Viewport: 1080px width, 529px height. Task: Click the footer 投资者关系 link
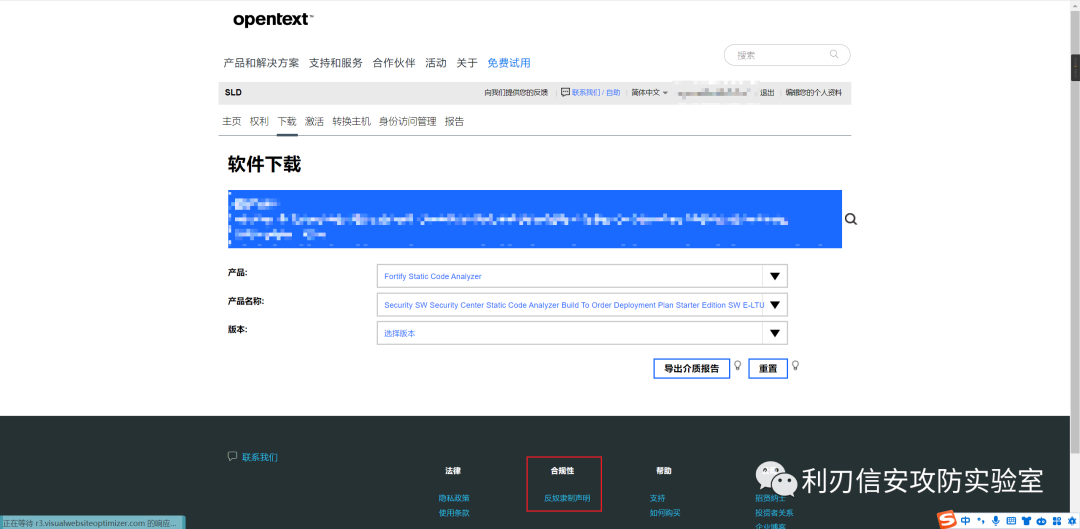point(773,512)
